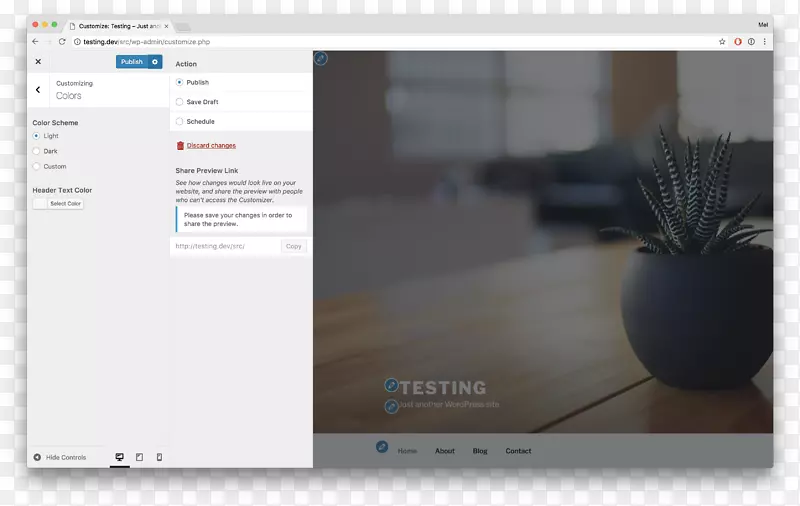Switch to mobile preview device icon
The image size is (800, 506).
coord(159,457)
